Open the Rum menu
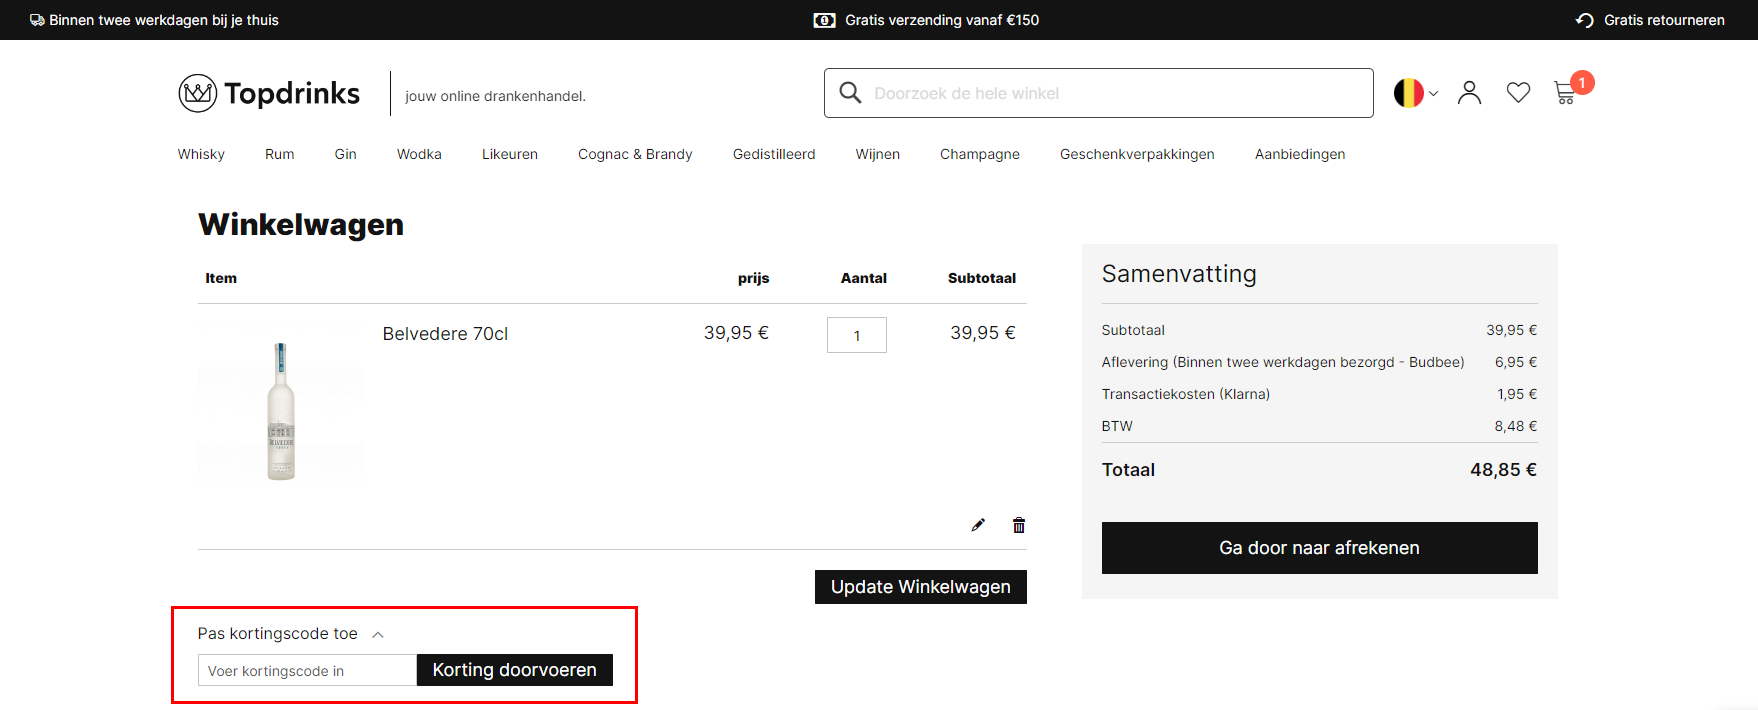 (280, 154)
